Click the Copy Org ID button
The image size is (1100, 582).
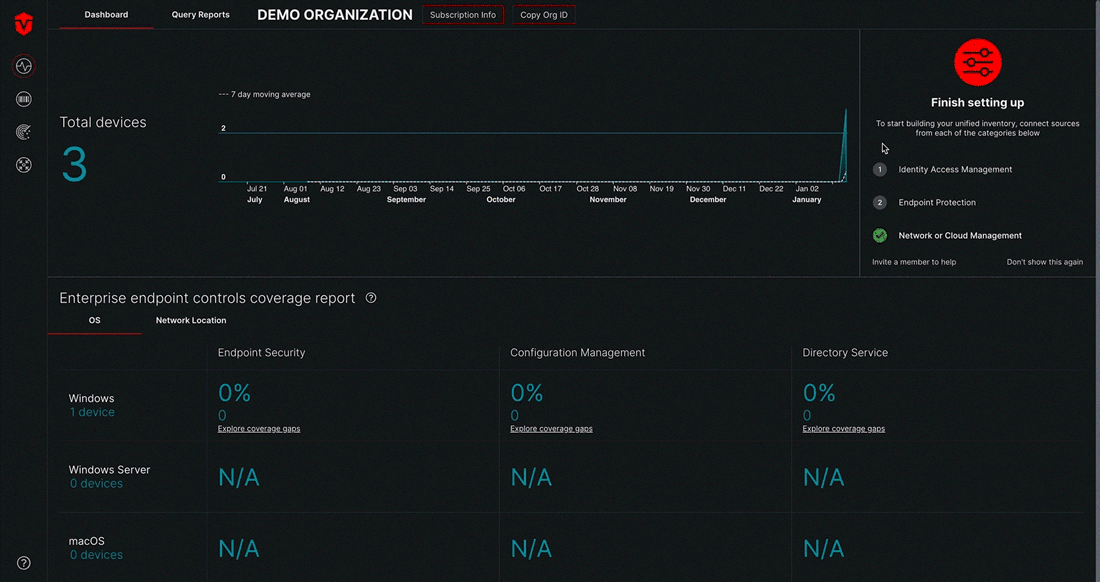click(544, 15)
